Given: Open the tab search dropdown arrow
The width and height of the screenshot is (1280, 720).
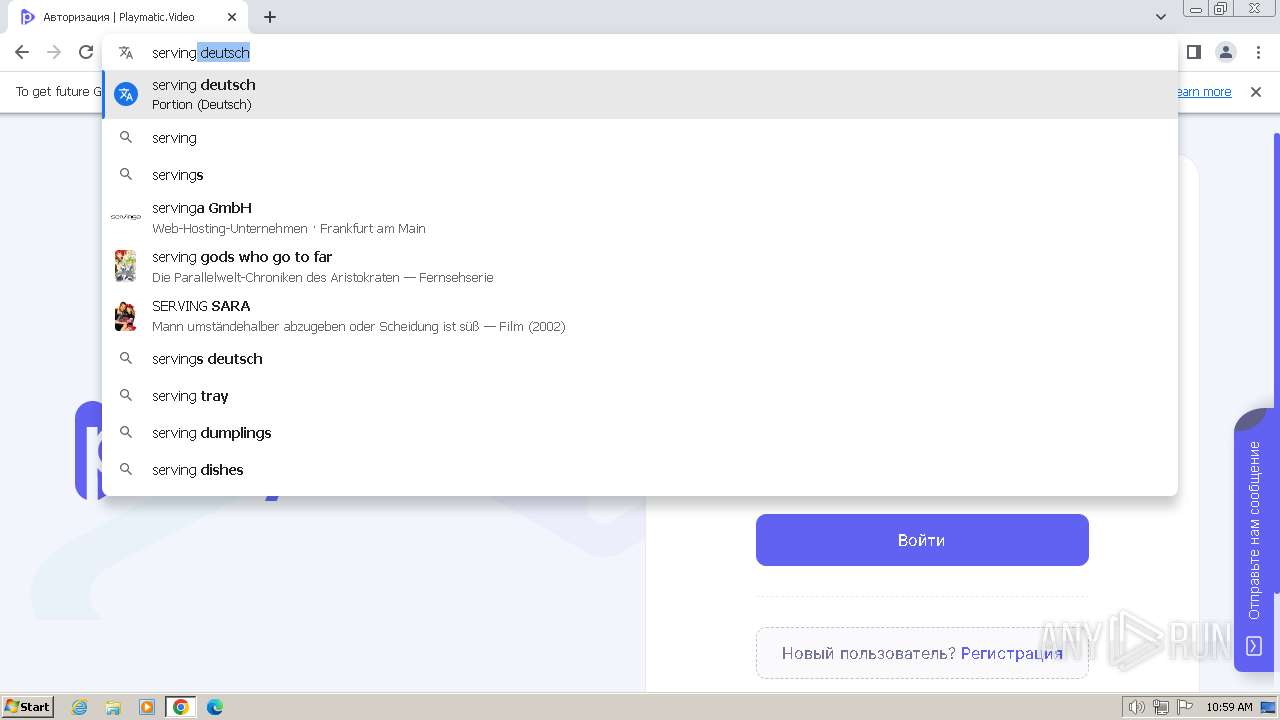Looking at the screenshot, I should [x=1160, y=17].
